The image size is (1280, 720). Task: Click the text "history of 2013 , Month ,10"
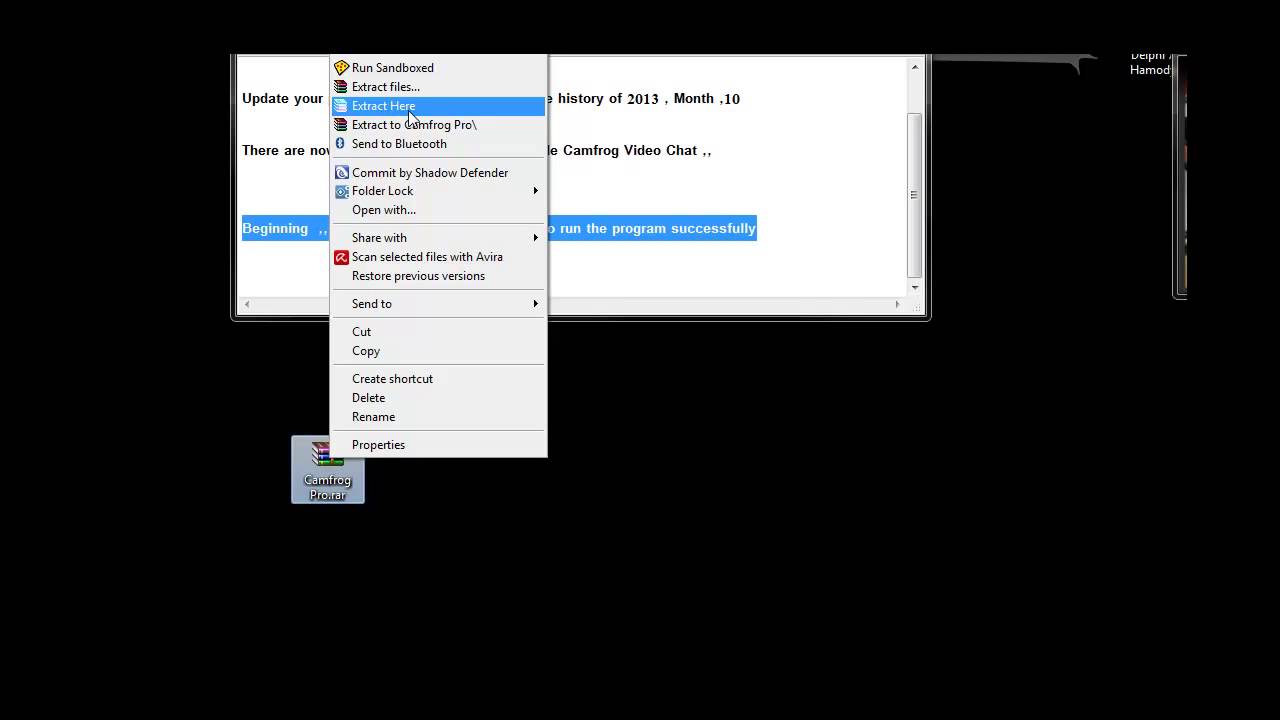coord(649,99)
